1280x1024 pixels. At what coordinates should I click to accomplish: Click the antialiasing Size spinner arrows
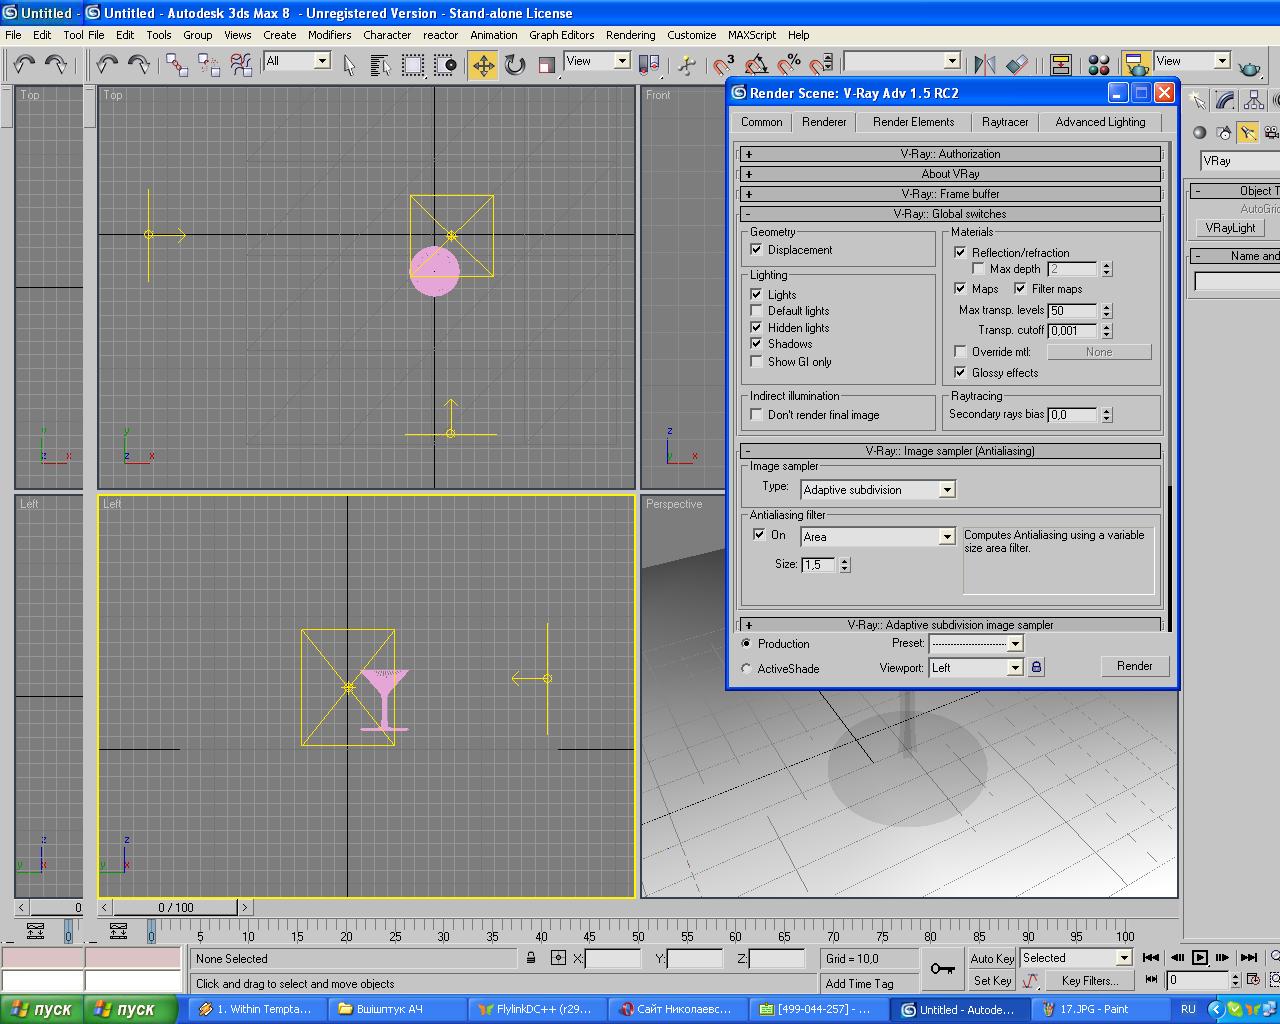(845, 565)
